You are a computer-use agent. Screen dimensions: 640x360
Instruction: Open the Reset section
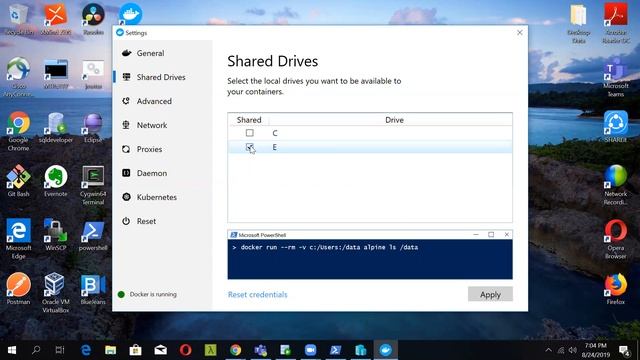(146, 221)
